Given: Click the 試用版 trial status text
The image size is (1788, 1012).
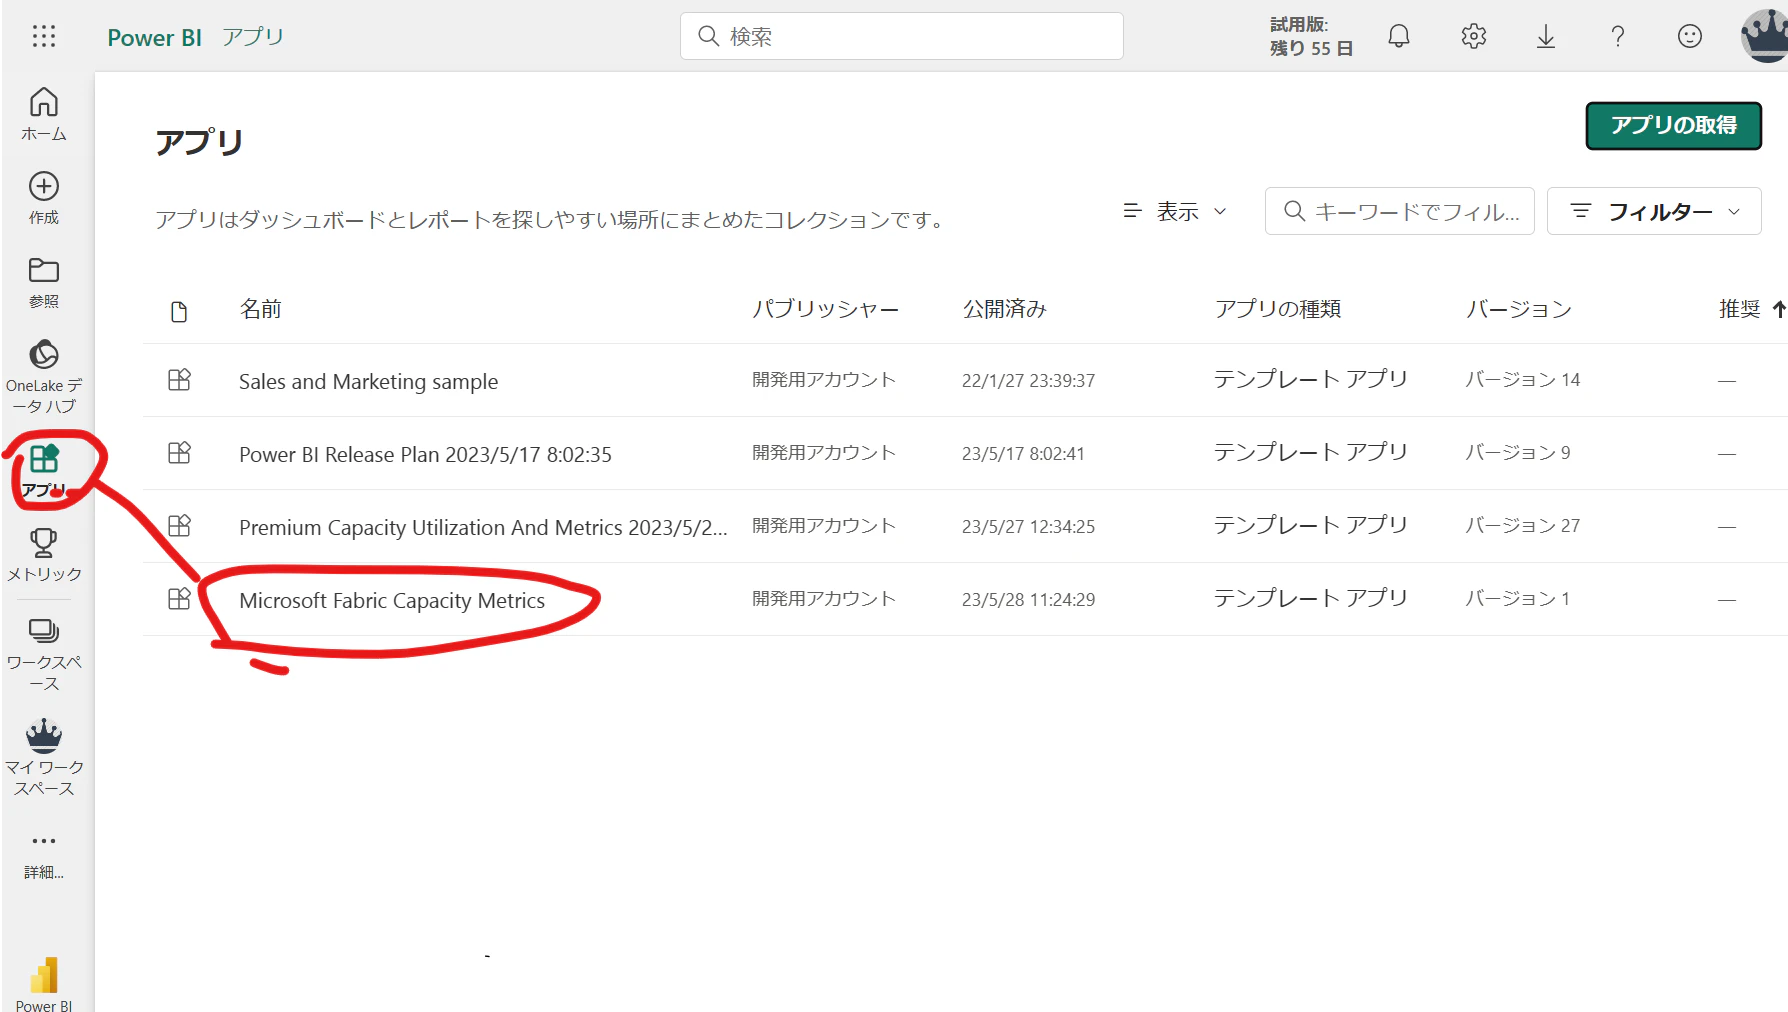Looking at the screenshot, I should 1310,36.
